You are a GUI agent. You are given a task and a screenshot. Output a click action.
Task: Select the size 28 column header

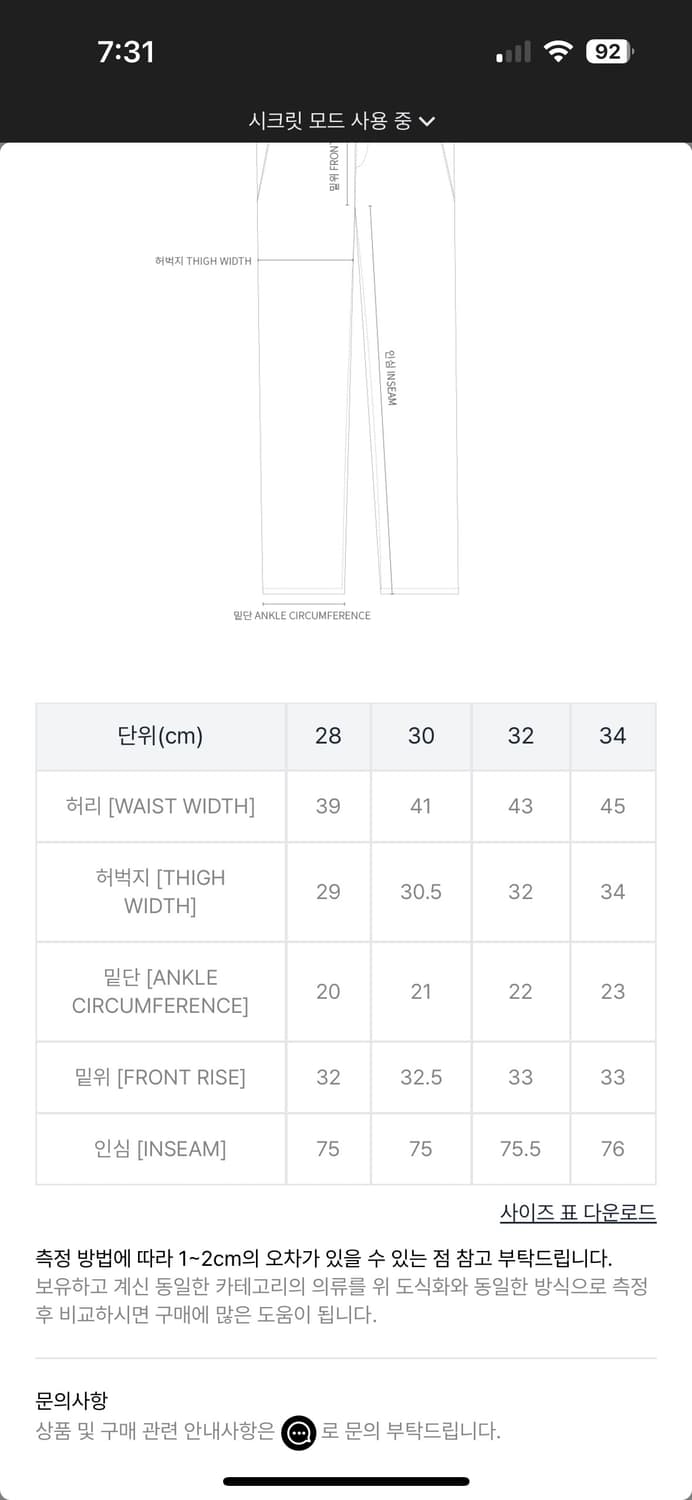[x=328, y=736]
